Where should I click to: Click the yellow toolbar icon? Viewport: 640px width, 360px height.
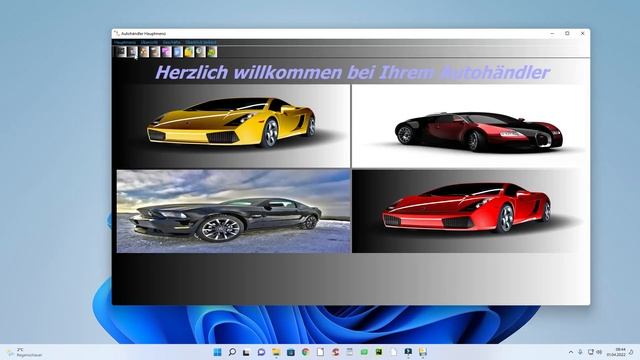(189, 52)
